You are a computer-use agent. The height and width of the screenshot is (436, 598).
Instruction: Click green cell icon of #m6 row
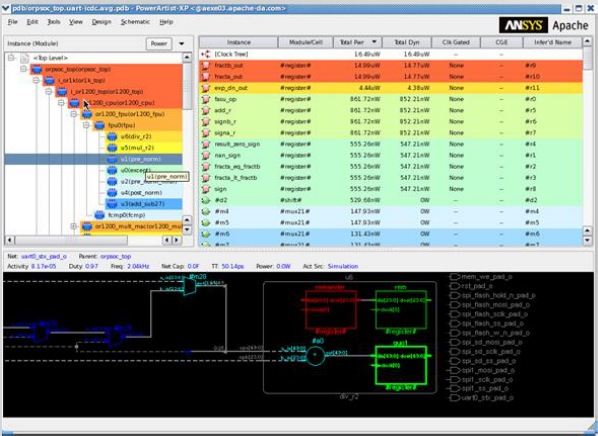(206, 234)
